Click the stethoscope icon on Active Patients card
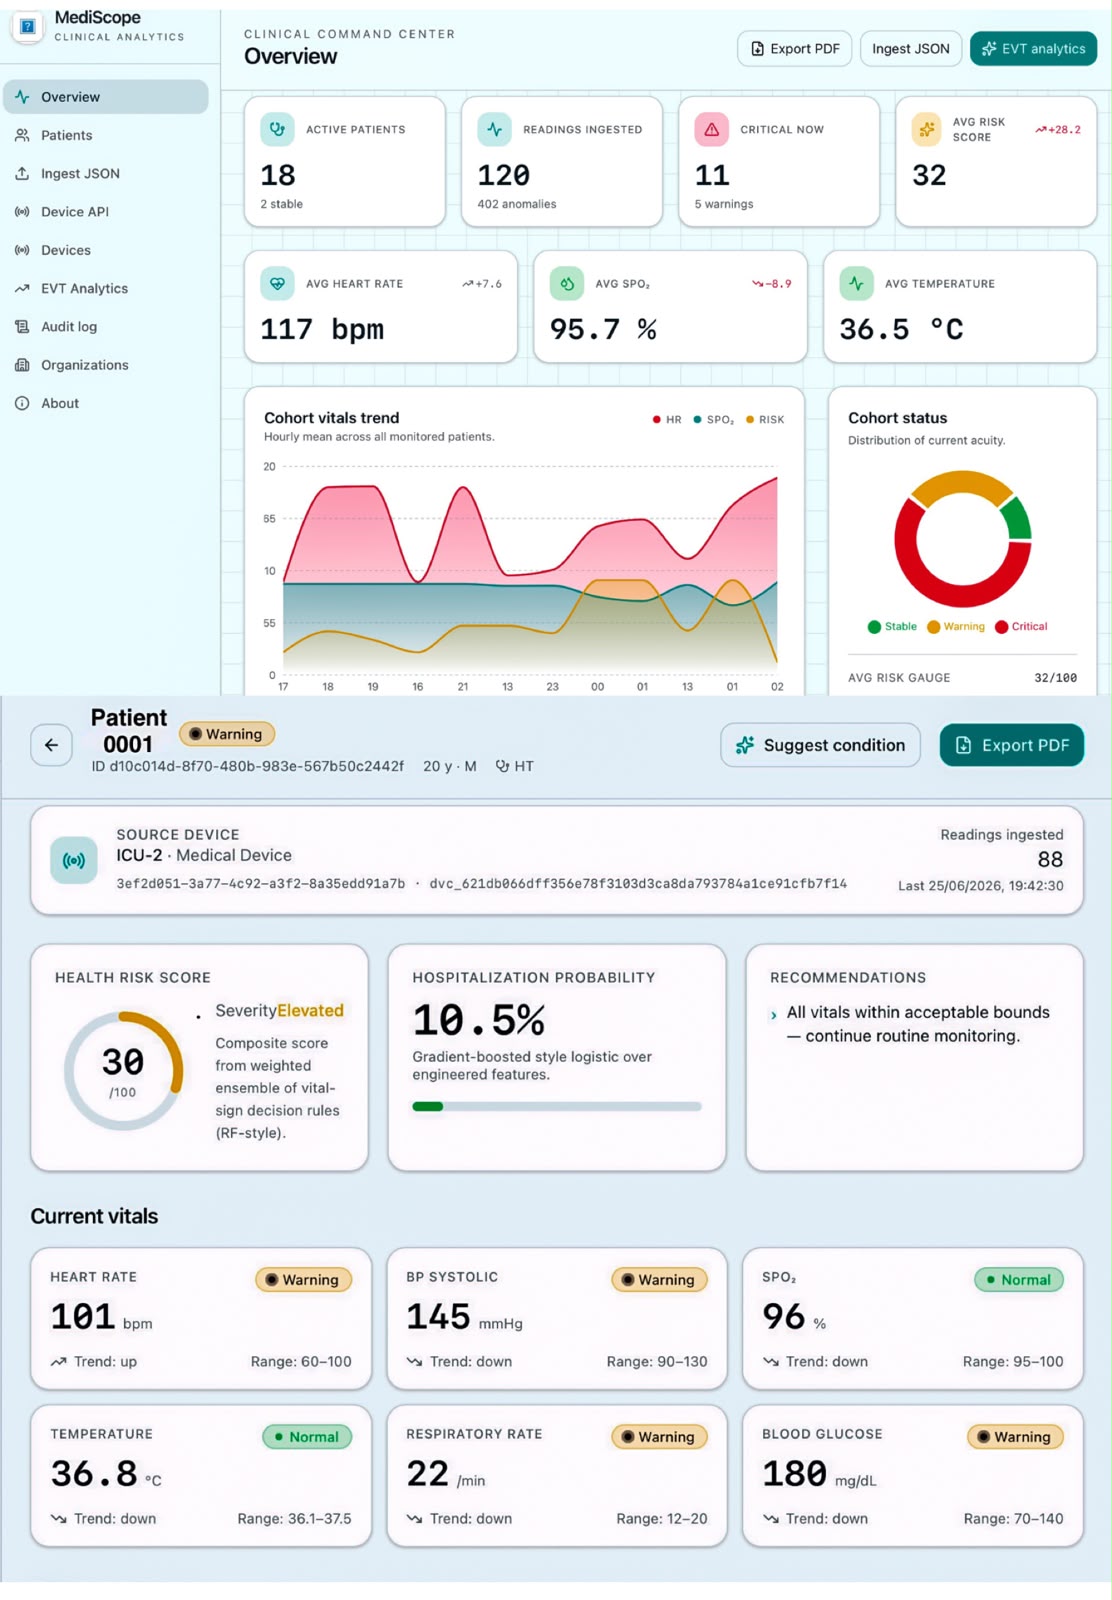 pos(277,129)
